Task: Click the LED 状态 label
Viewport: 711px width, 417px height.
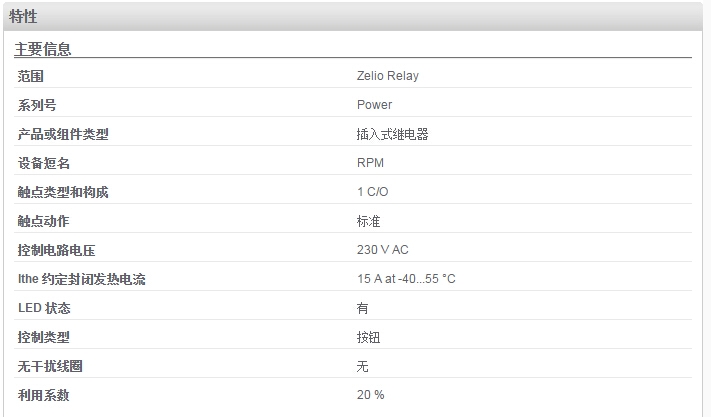Action: click(44, 308)
